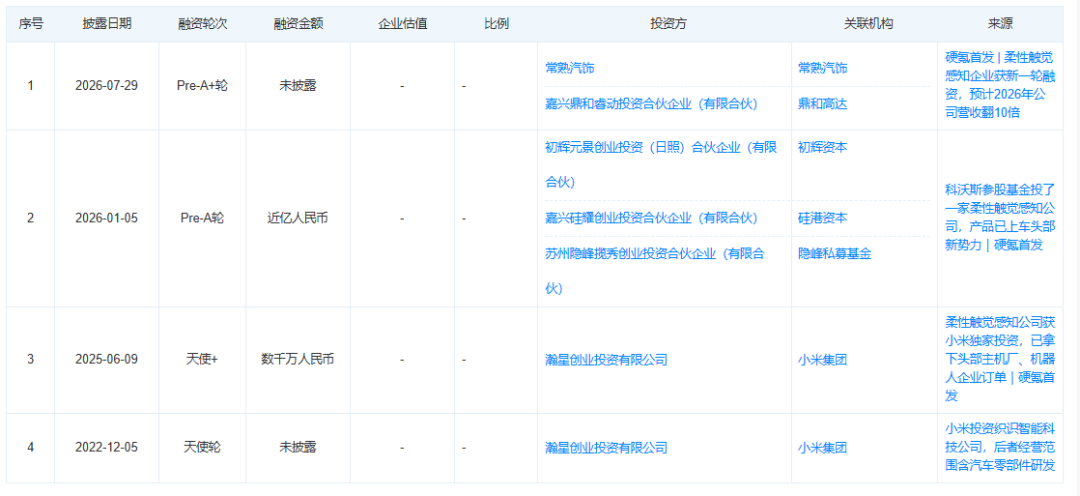Image resolution: width=1080 pixels, height=496 pixels.
Task: Open source article 科沃斯参股基金投了
Action: [x=1000, y=218]
